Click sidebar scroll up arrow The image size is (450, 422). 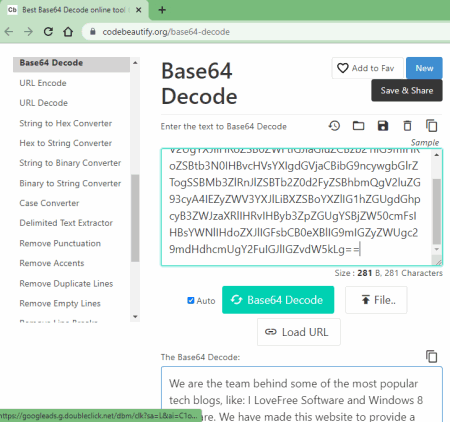(135, 62)
